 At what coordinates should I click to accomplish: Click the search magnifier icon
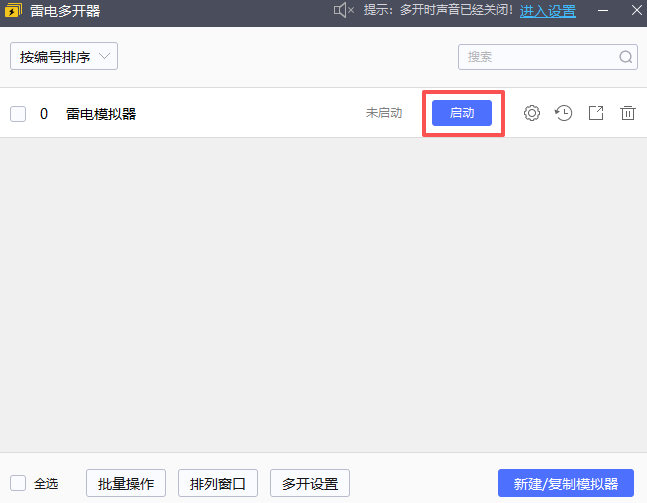[626, 57]
